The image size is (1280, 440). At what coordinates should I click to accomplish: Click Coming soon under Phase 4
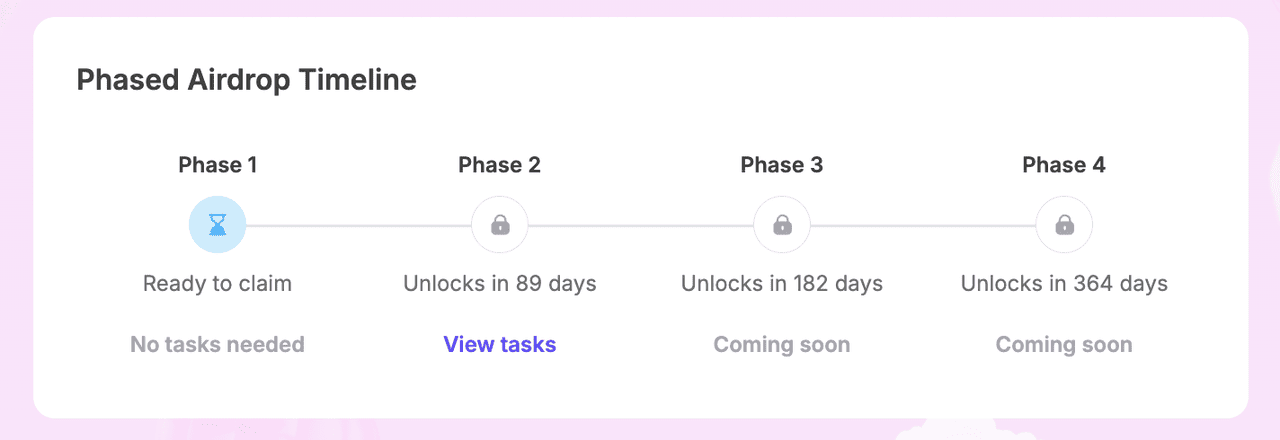[x=1064, y=345]
